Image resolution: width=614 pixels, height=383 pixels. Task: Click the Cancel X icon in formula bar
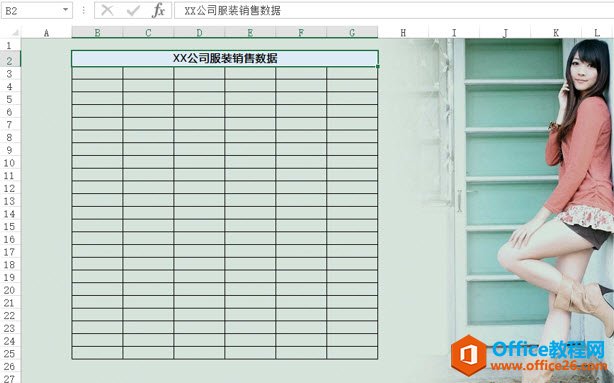[107, 11]
